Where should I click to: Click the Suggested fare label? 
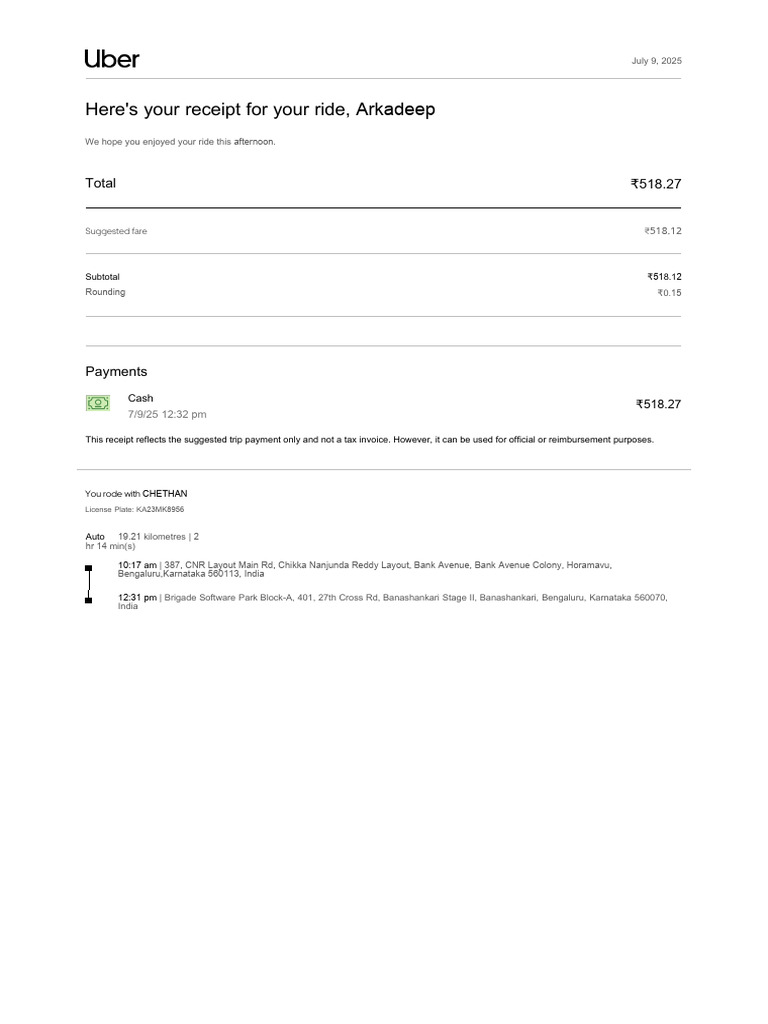116,231
